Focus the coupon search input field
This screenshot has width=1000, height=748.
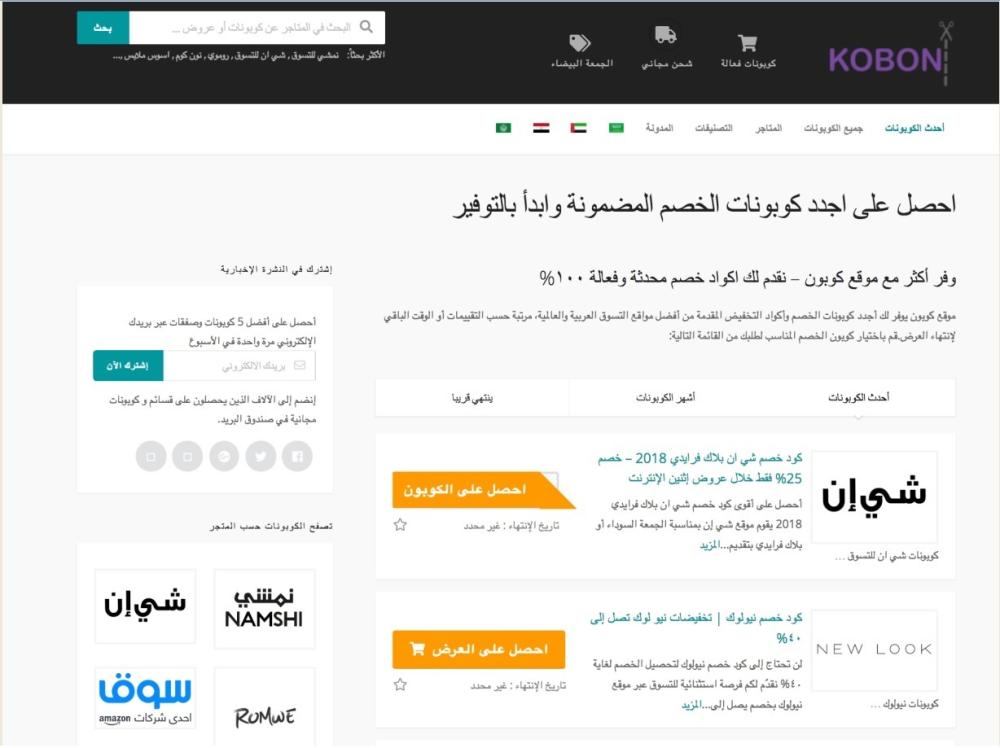point(256,27)
